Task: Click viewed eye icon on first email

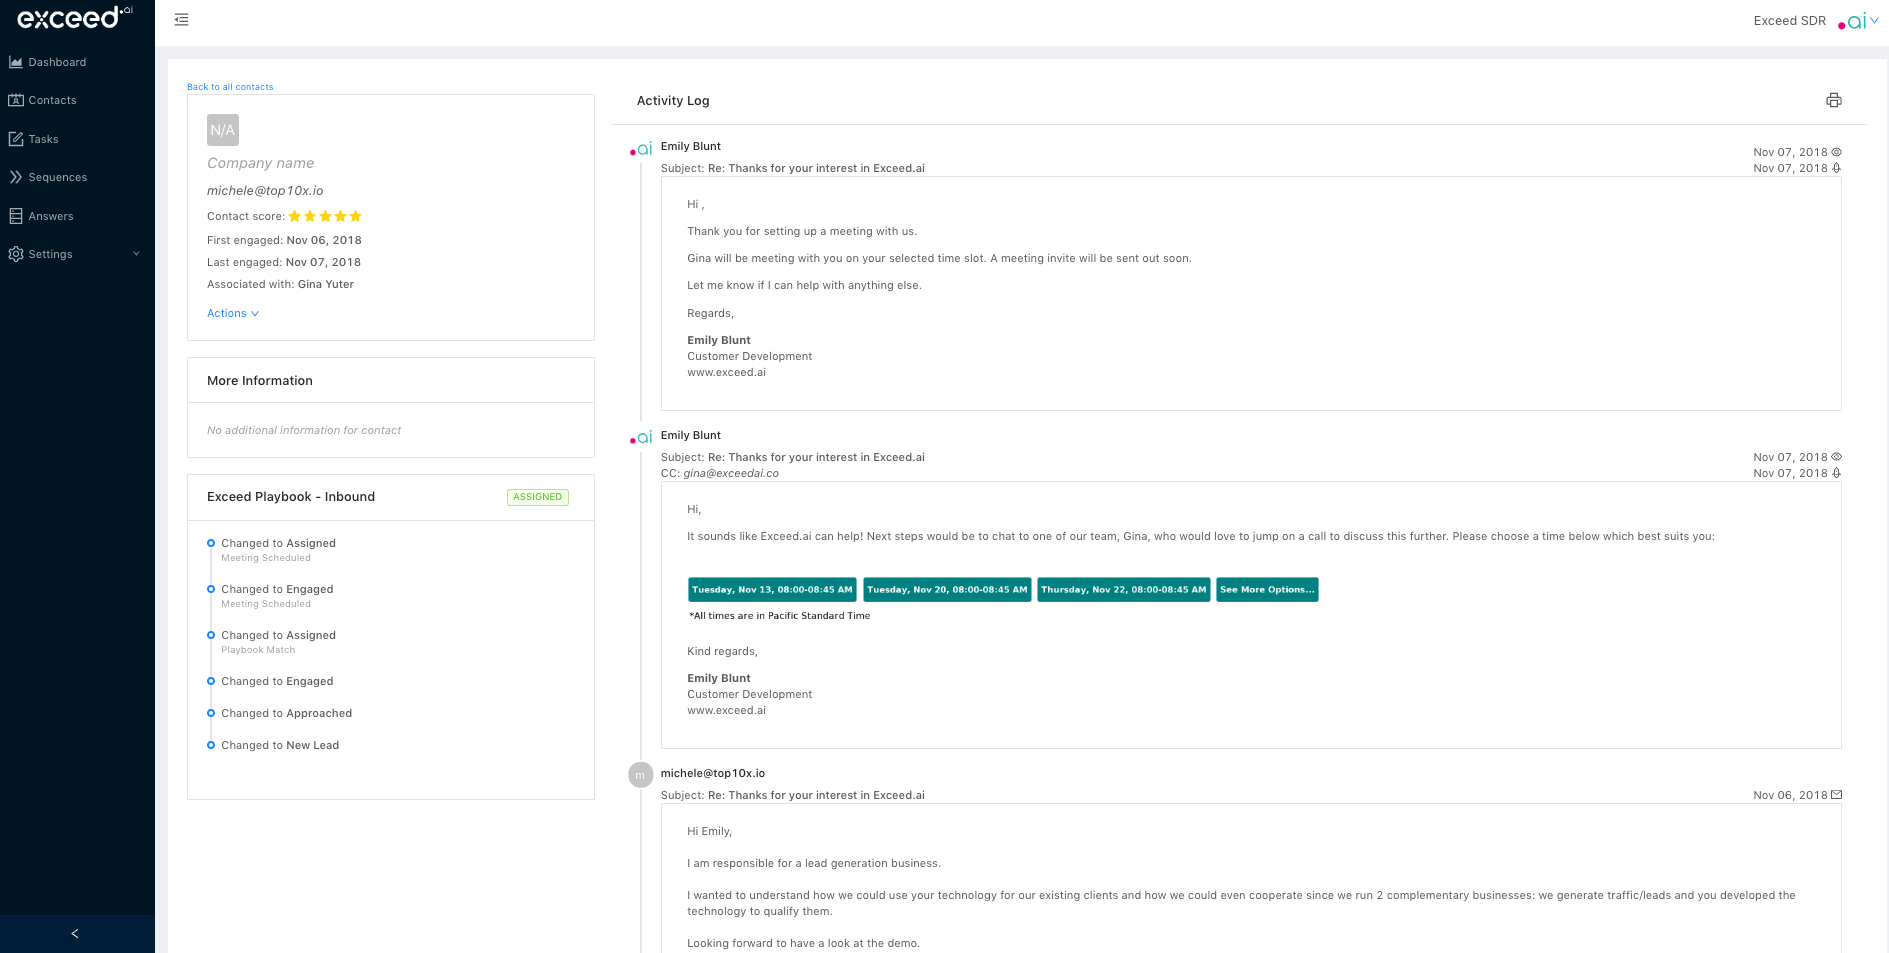Action: coord(1836,152)
